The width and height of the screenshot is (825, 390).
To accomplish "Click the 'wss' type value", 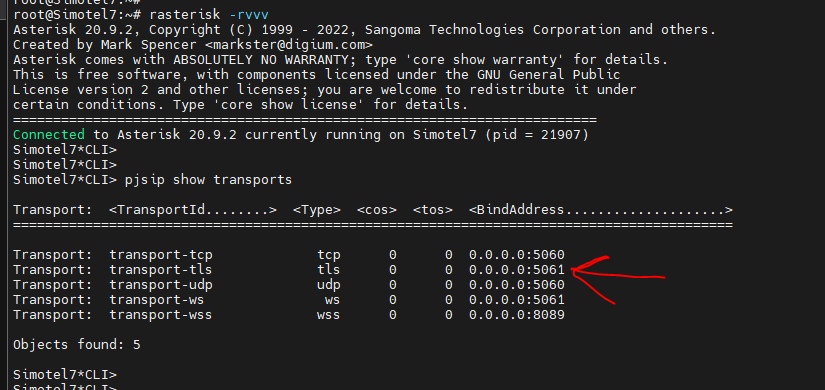I will pos(328,315).
